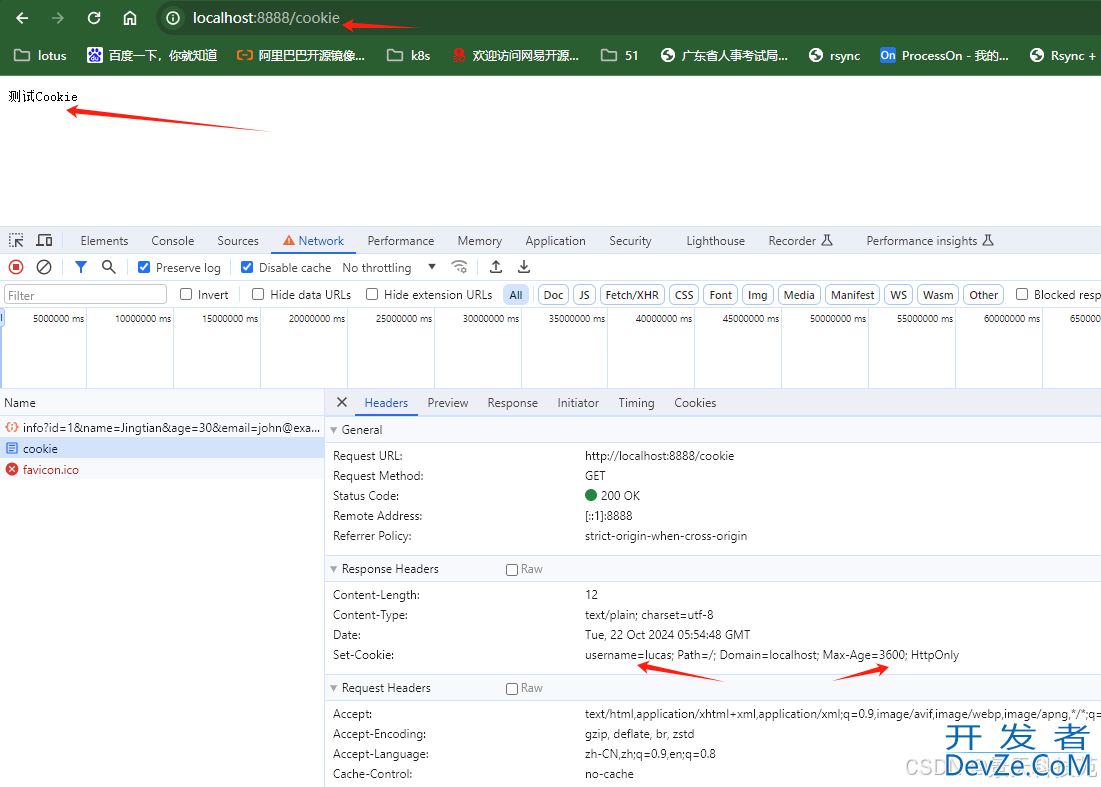Select the favicon.ico request
Image resolution: width=1101 pixels, height=787 pixels.
click(51, 470)
